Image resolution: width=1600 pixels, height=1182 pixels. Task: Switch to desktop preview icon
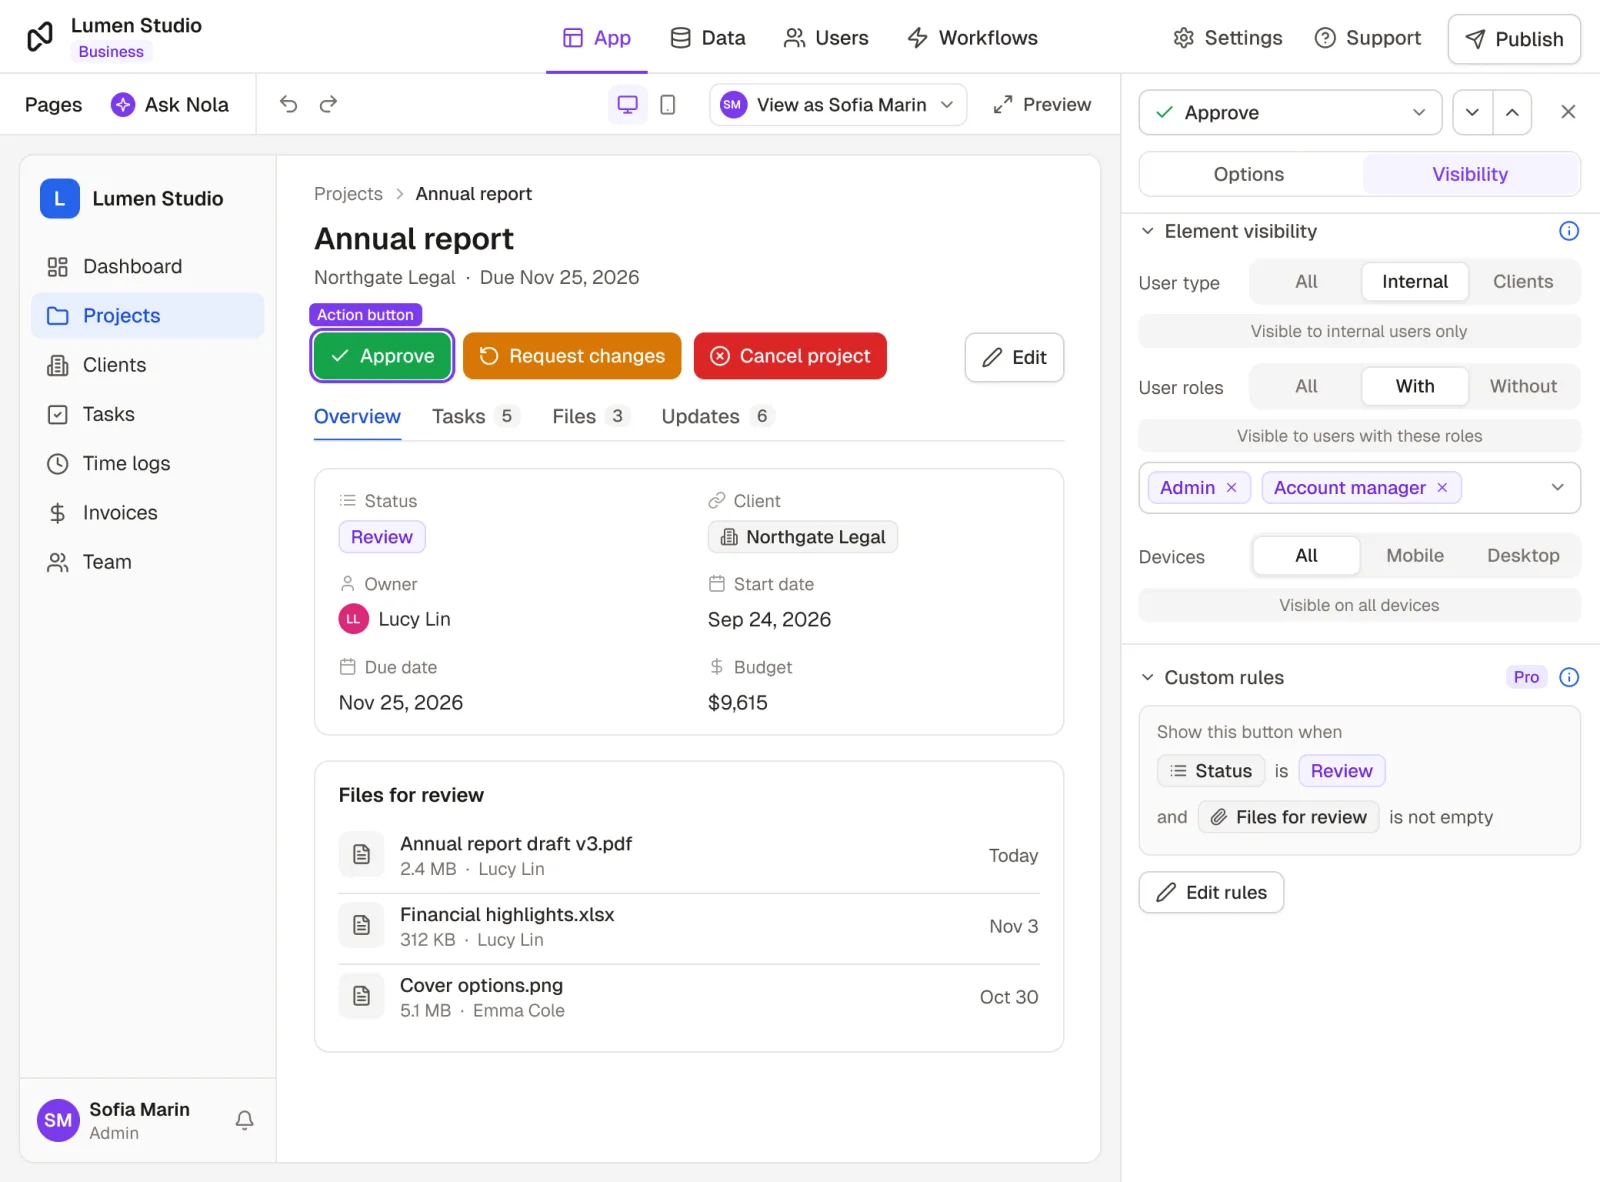(627, 104)
